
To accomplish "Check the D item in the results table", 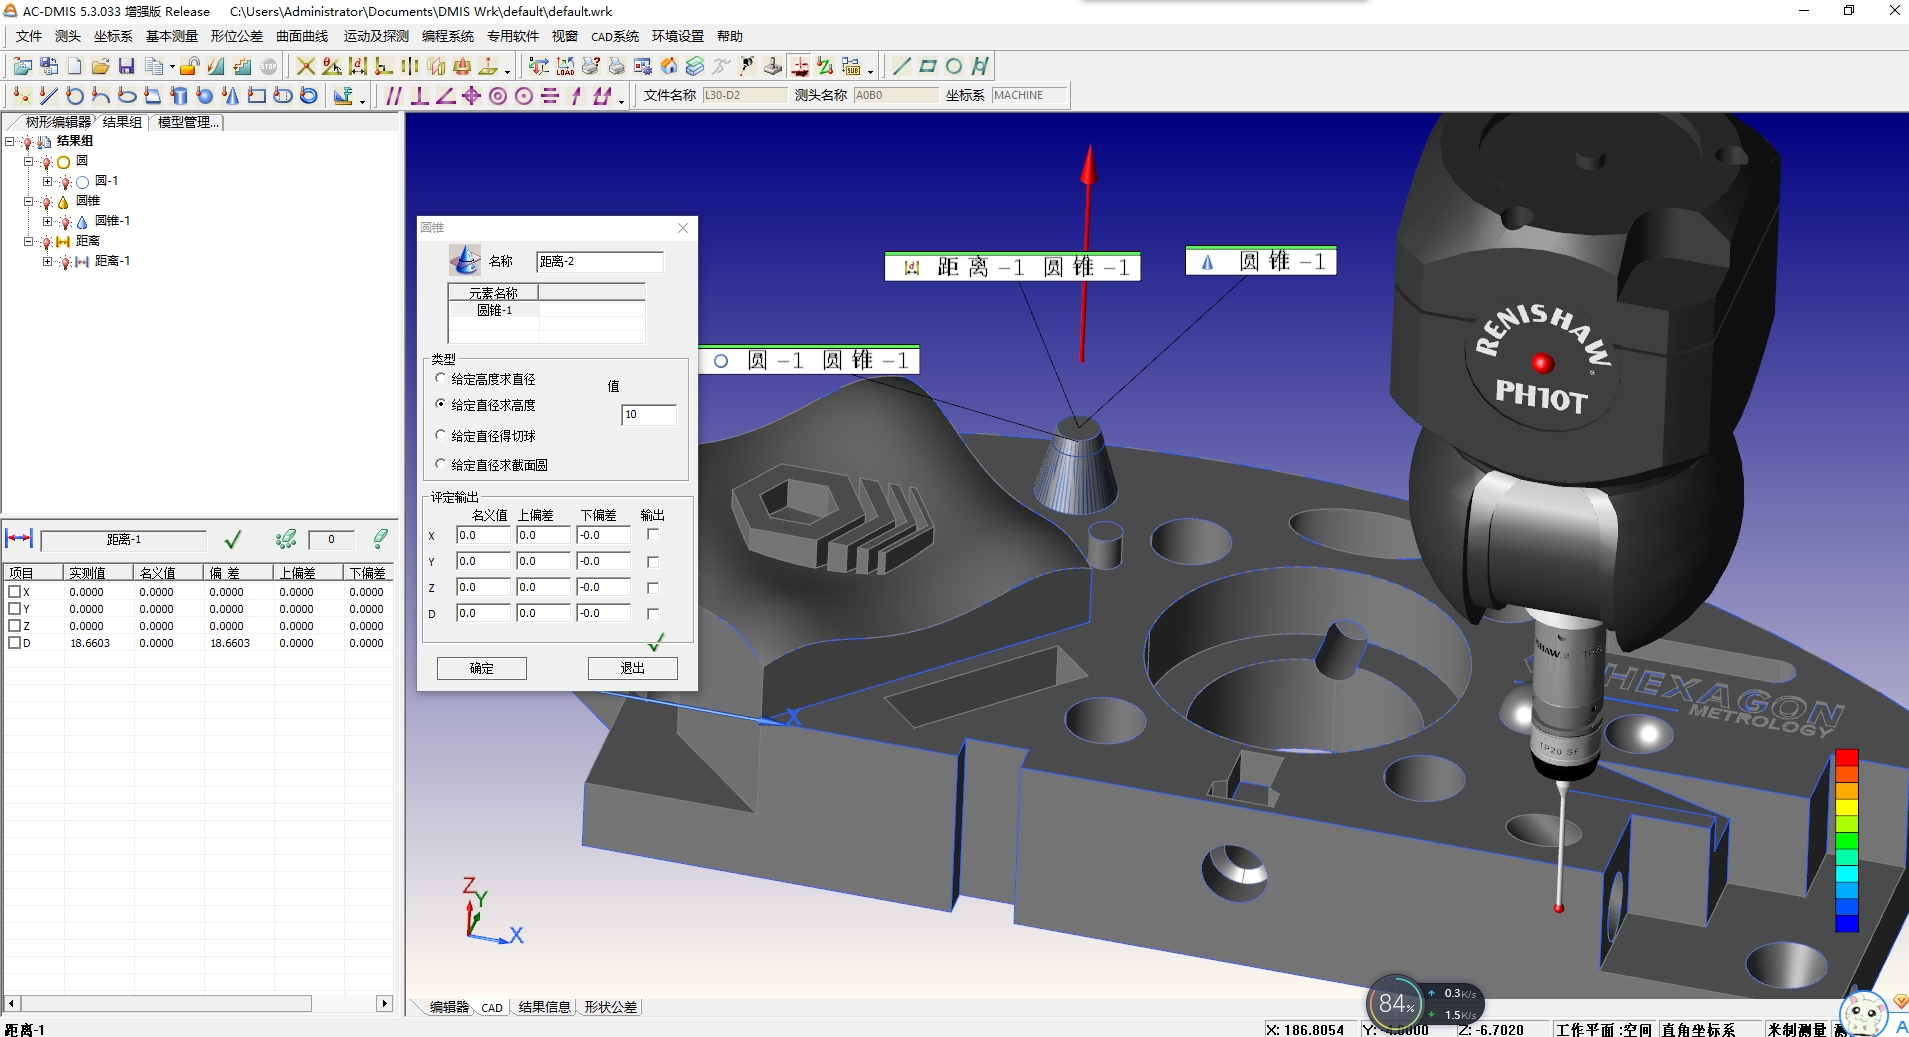I will tap(14, 642).
